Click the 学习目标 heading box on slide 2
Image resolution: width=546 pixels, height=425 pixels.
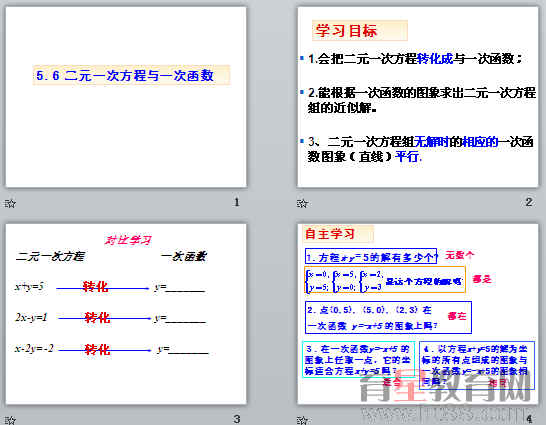tap(360, 31)
